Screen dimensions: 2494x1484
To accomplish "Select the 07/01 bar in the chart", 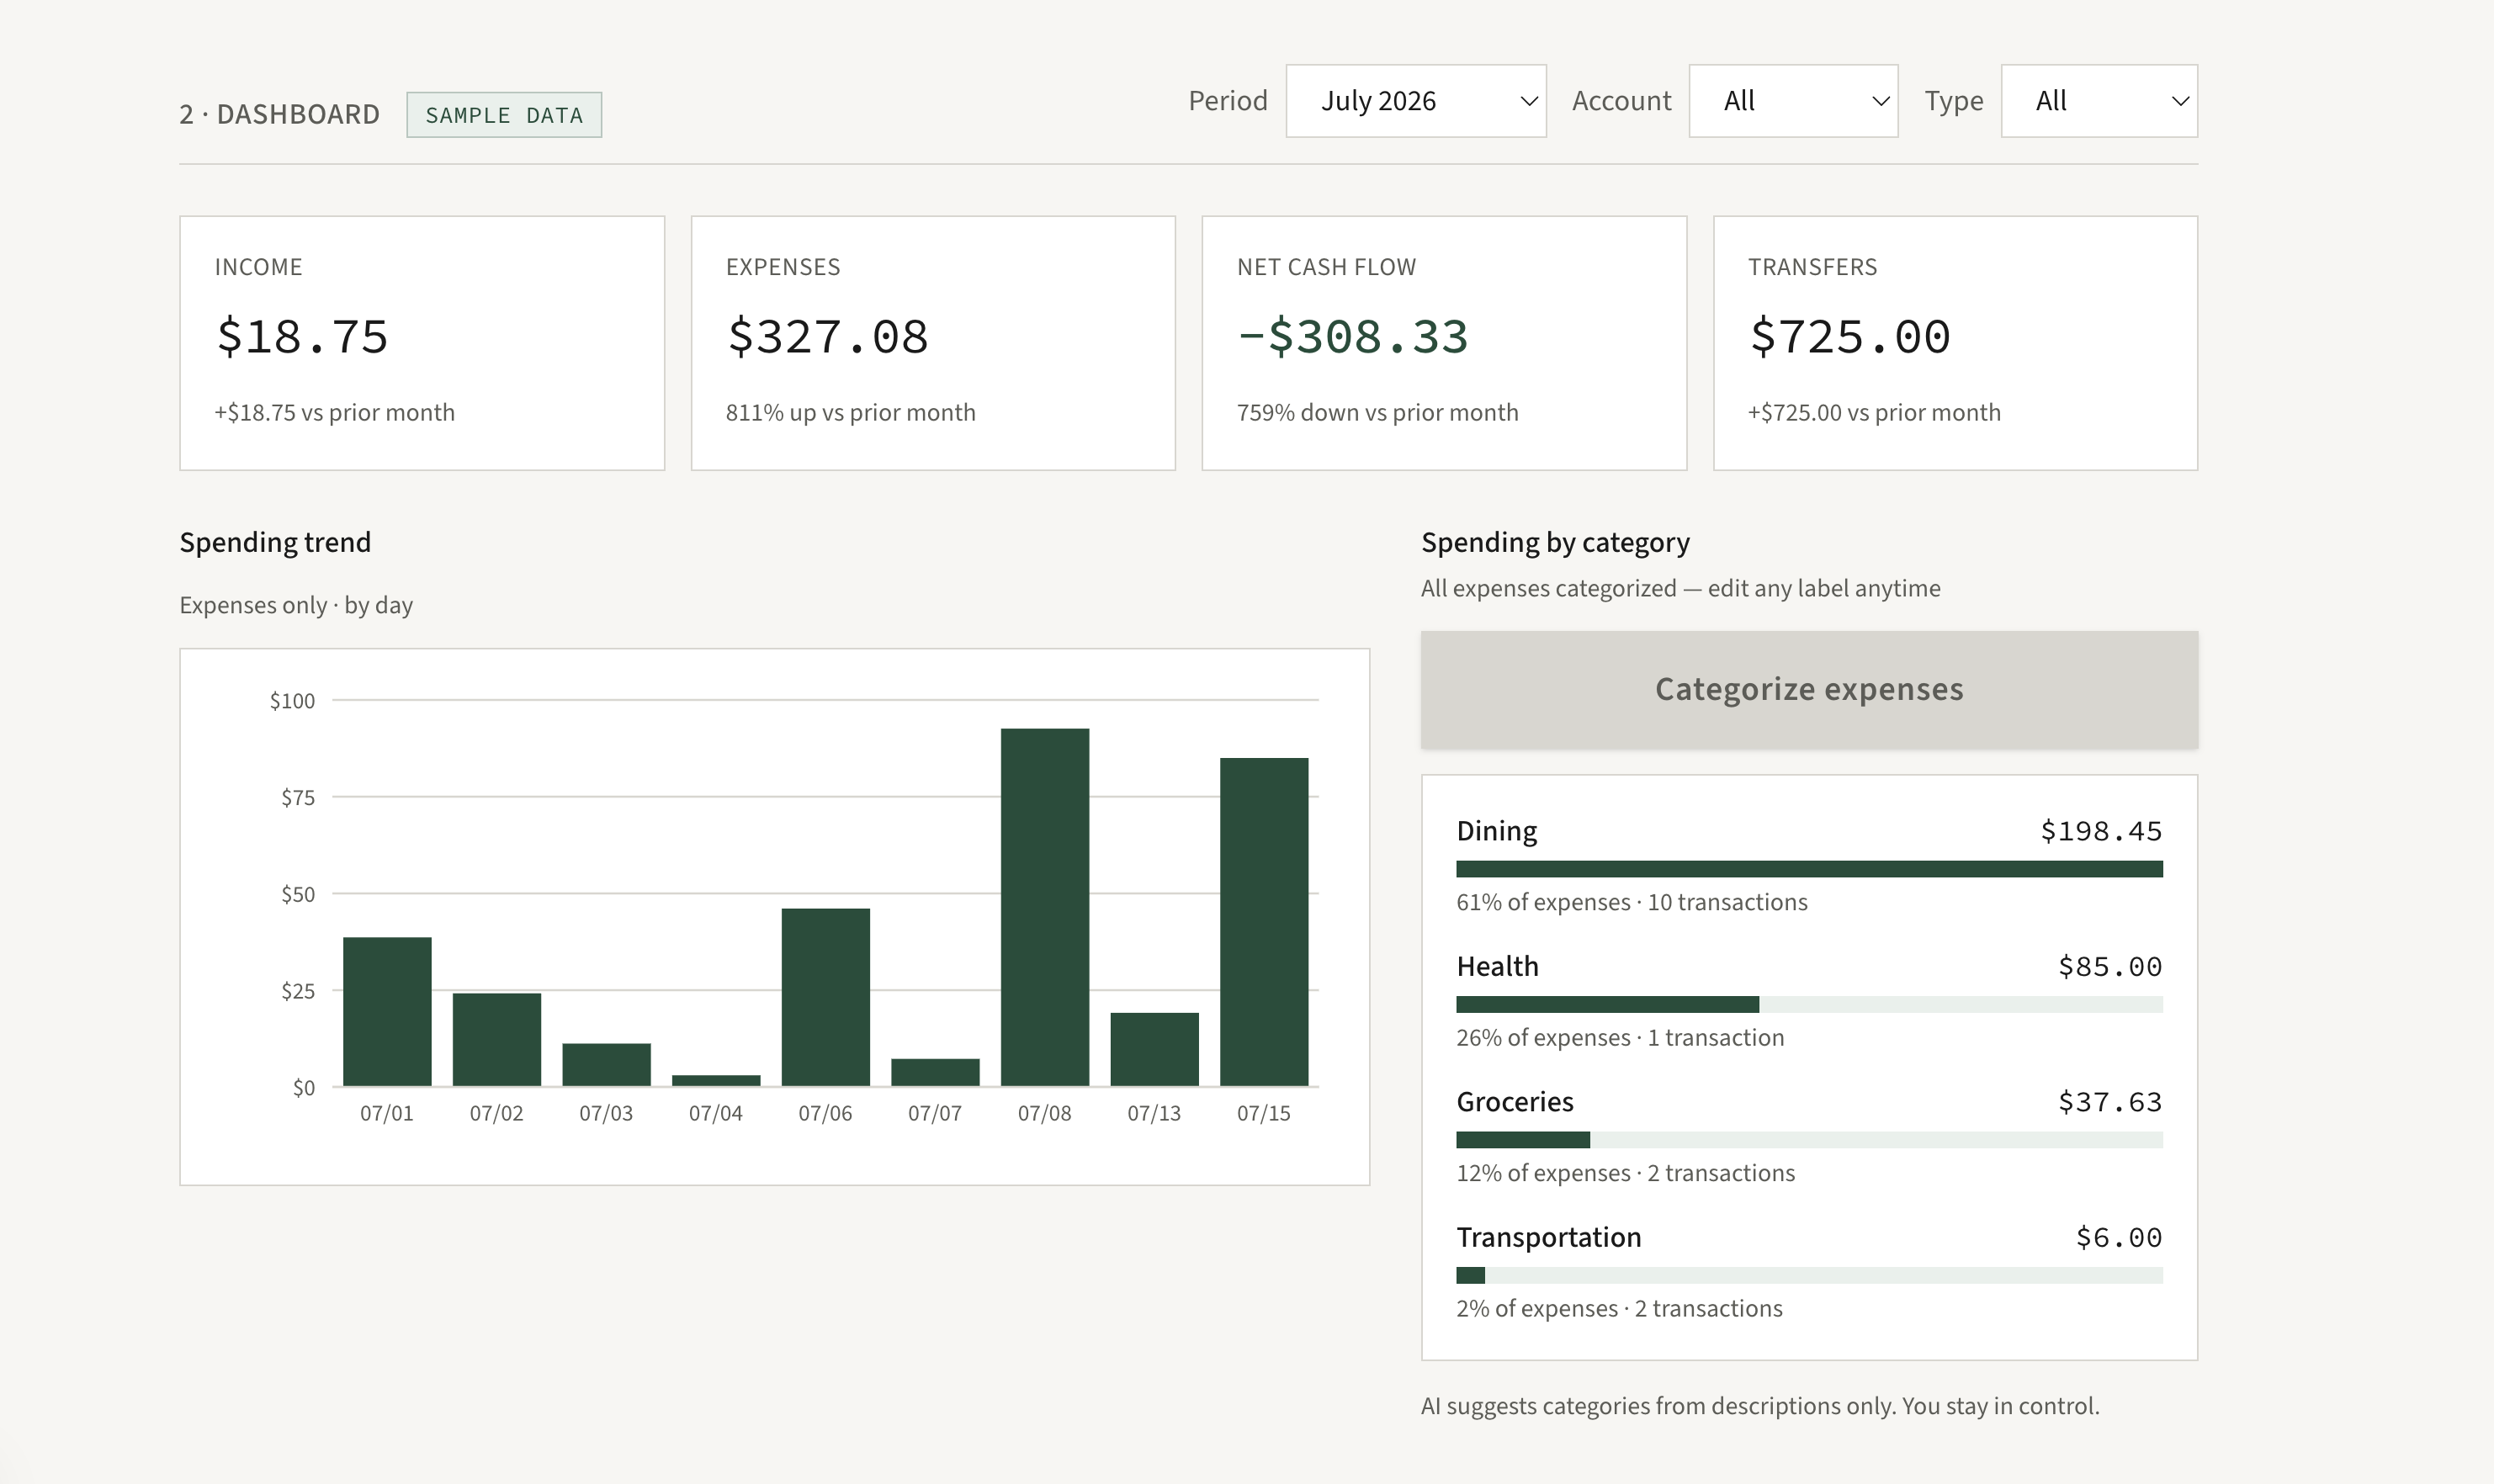I will click(387, 1011).
